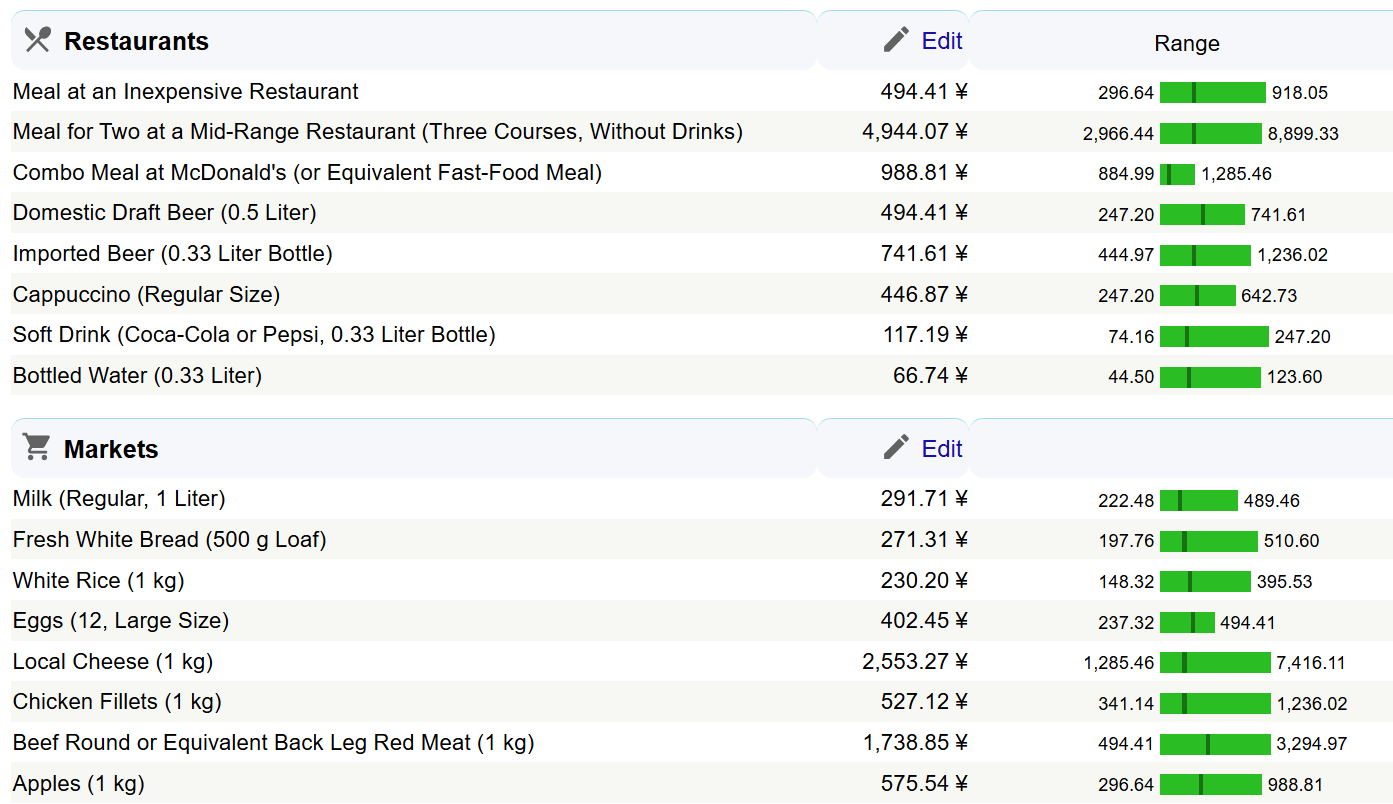The image size is (1393, 804).
Task: Click the Beef Round price 1,738.85 ¥
Action: coord(914,743)
